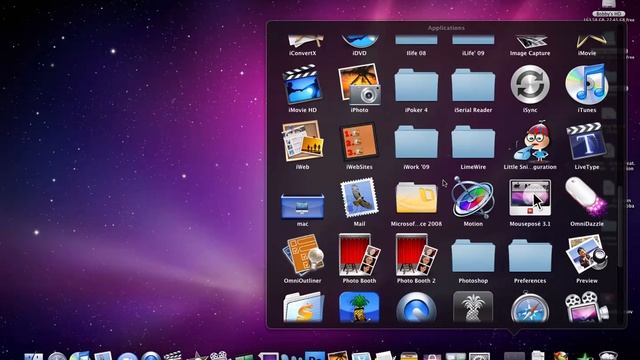The height and width of the screenshot is (360, 640).
Task: Open OmniOutliner
Action: (x=302, y=255)
